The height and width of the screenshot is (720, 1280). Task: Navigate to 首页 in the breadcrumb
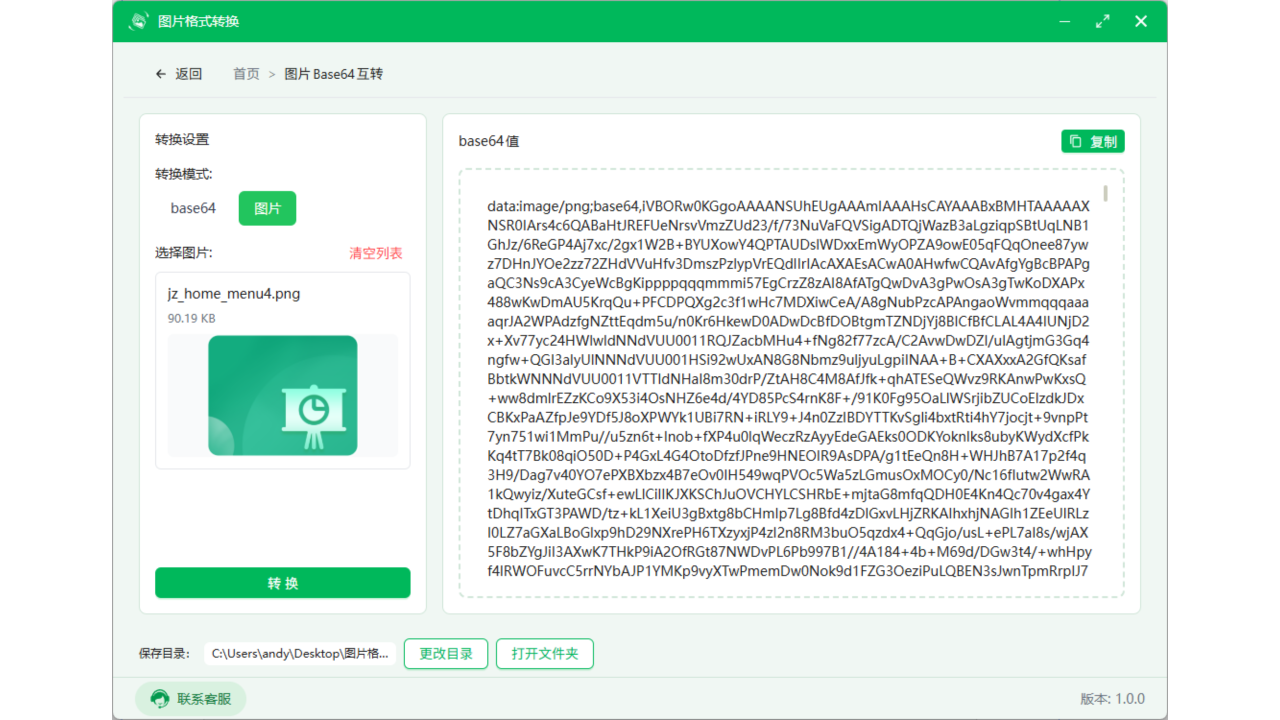(x=246, y=74)
